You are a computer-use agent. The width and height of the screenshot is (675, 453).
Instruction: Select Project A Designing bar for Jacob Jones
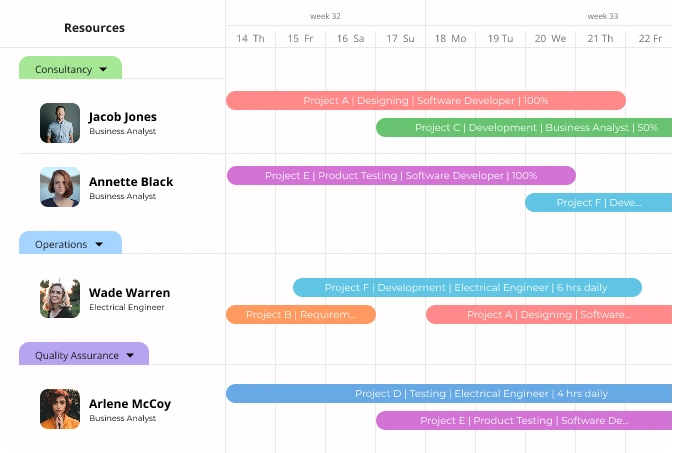pos(425,101)
